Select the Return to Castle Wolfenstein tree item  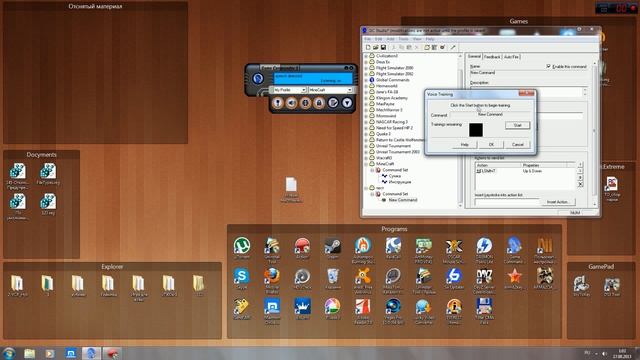tap(400, 140)
